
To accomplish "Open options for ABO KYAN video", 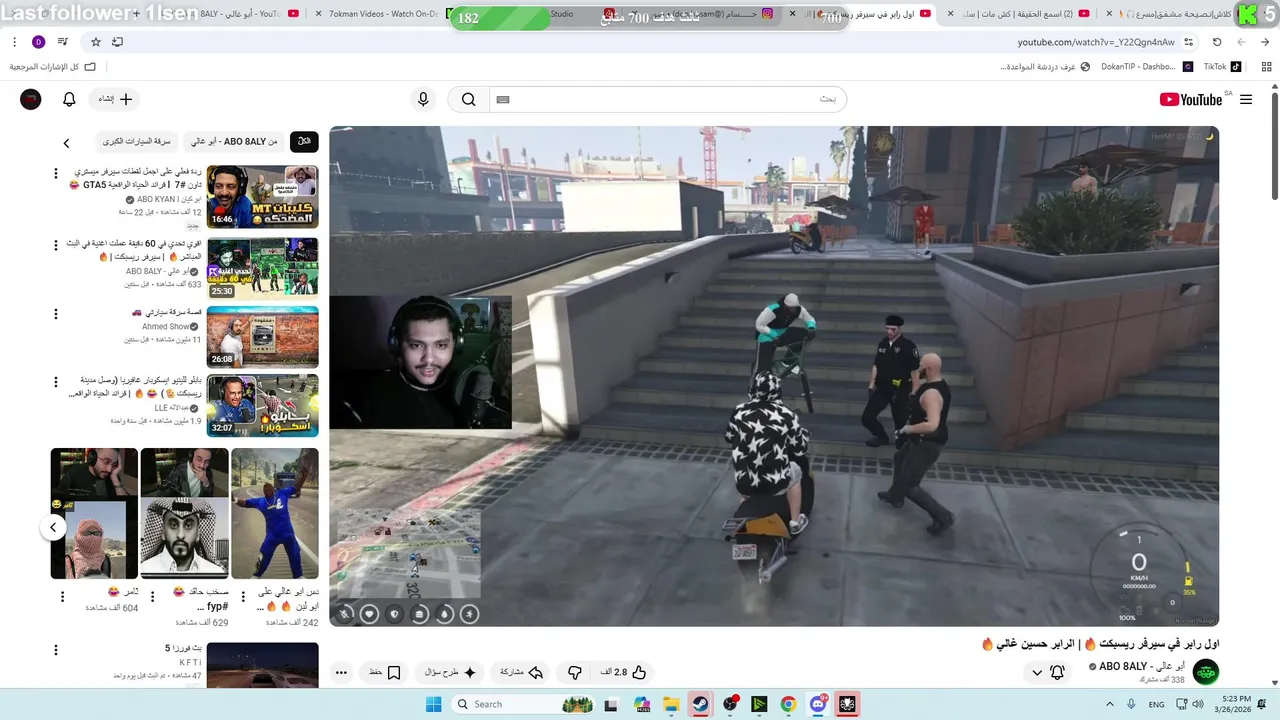I will tap(57, 173).
